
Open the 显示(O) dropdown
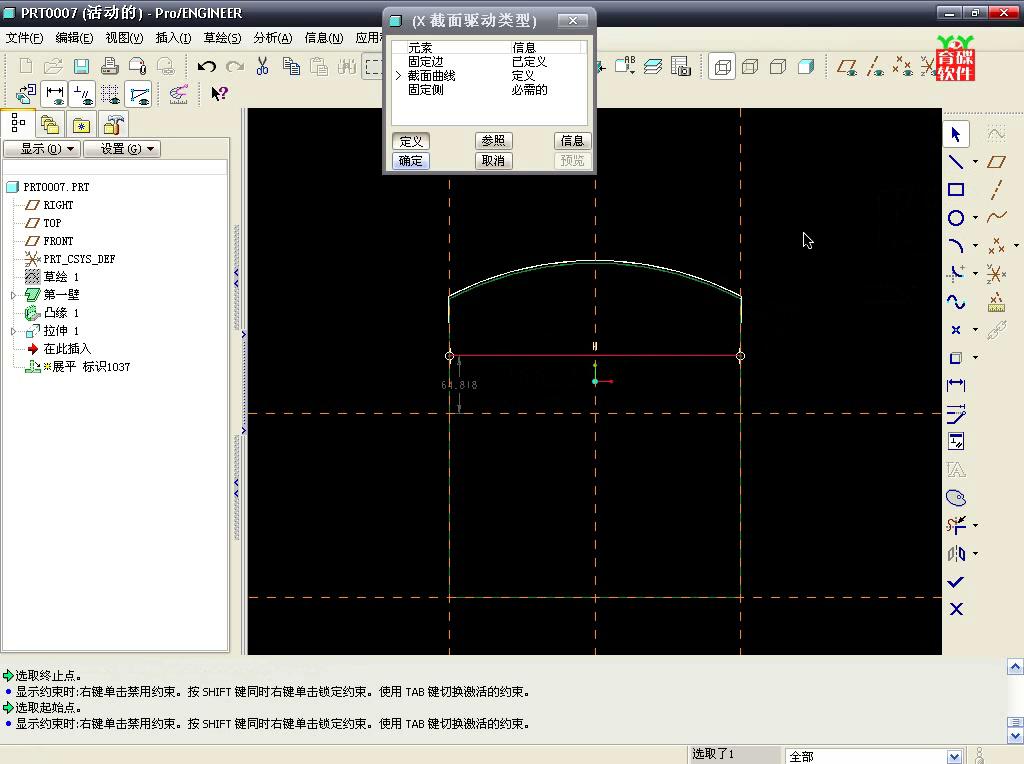[x=42, y=149]
